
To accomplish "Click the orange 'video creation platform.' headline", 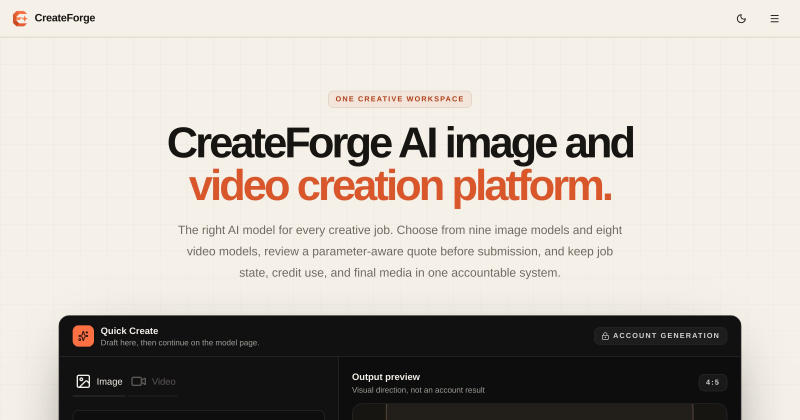I will point(400,186).
